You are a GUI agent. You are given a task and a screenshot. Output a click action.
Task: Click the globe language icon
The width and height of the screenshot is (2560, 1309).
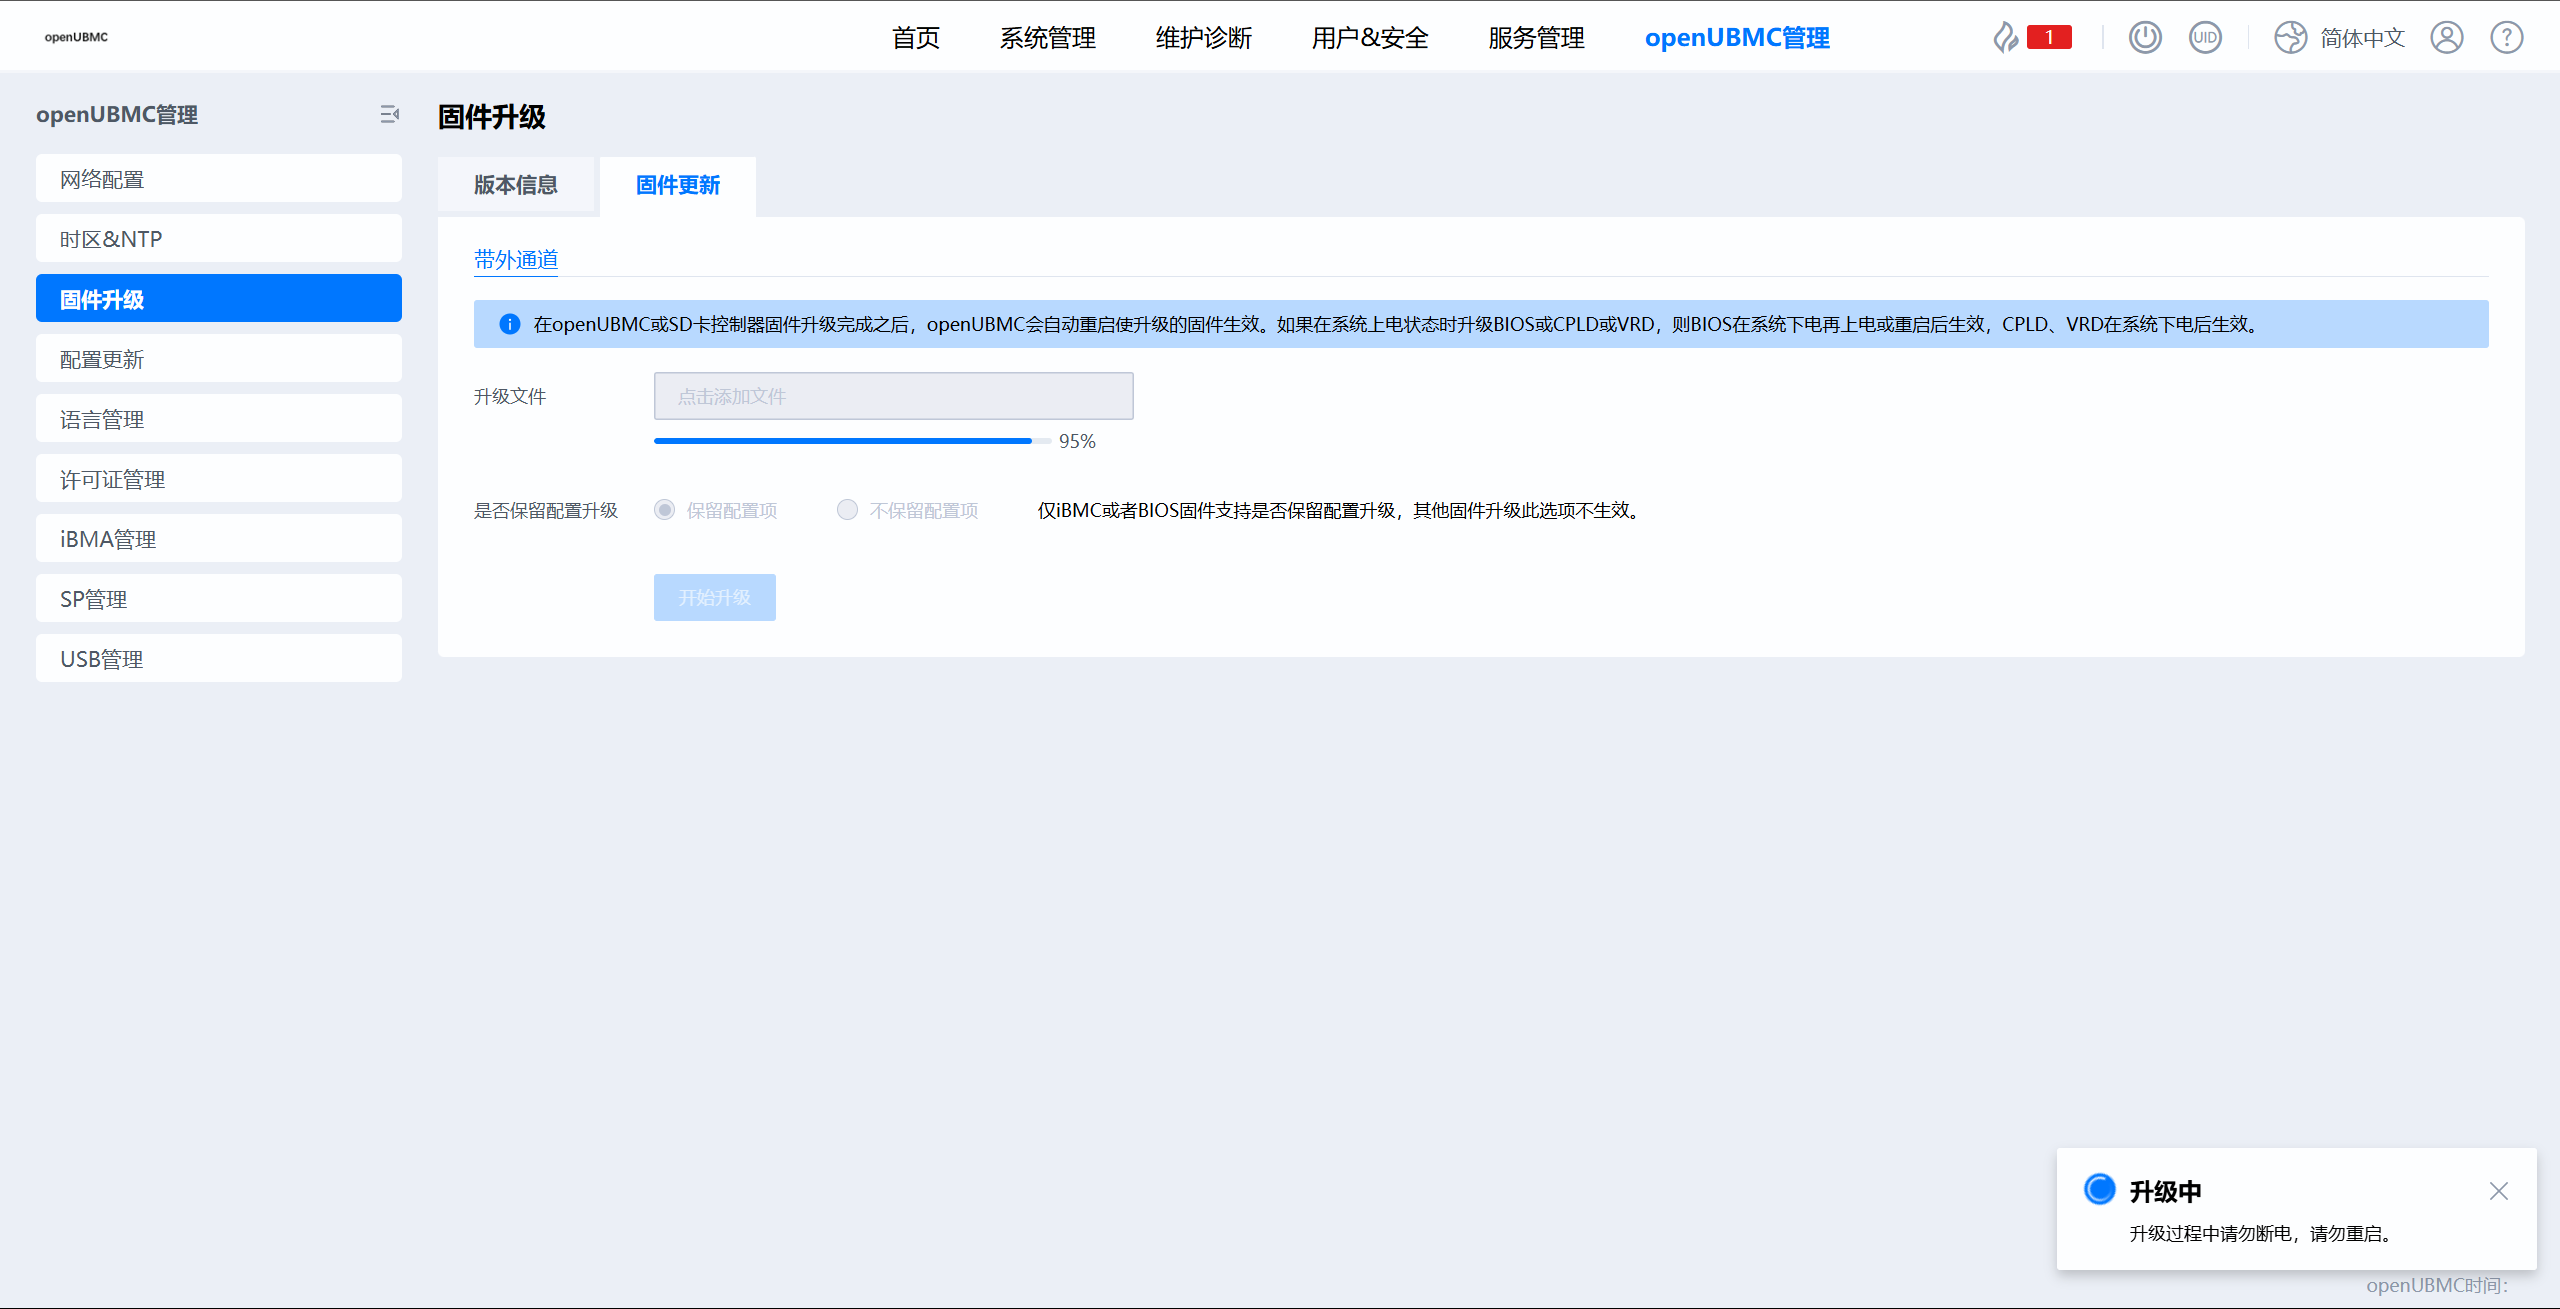click(2290, 38)
